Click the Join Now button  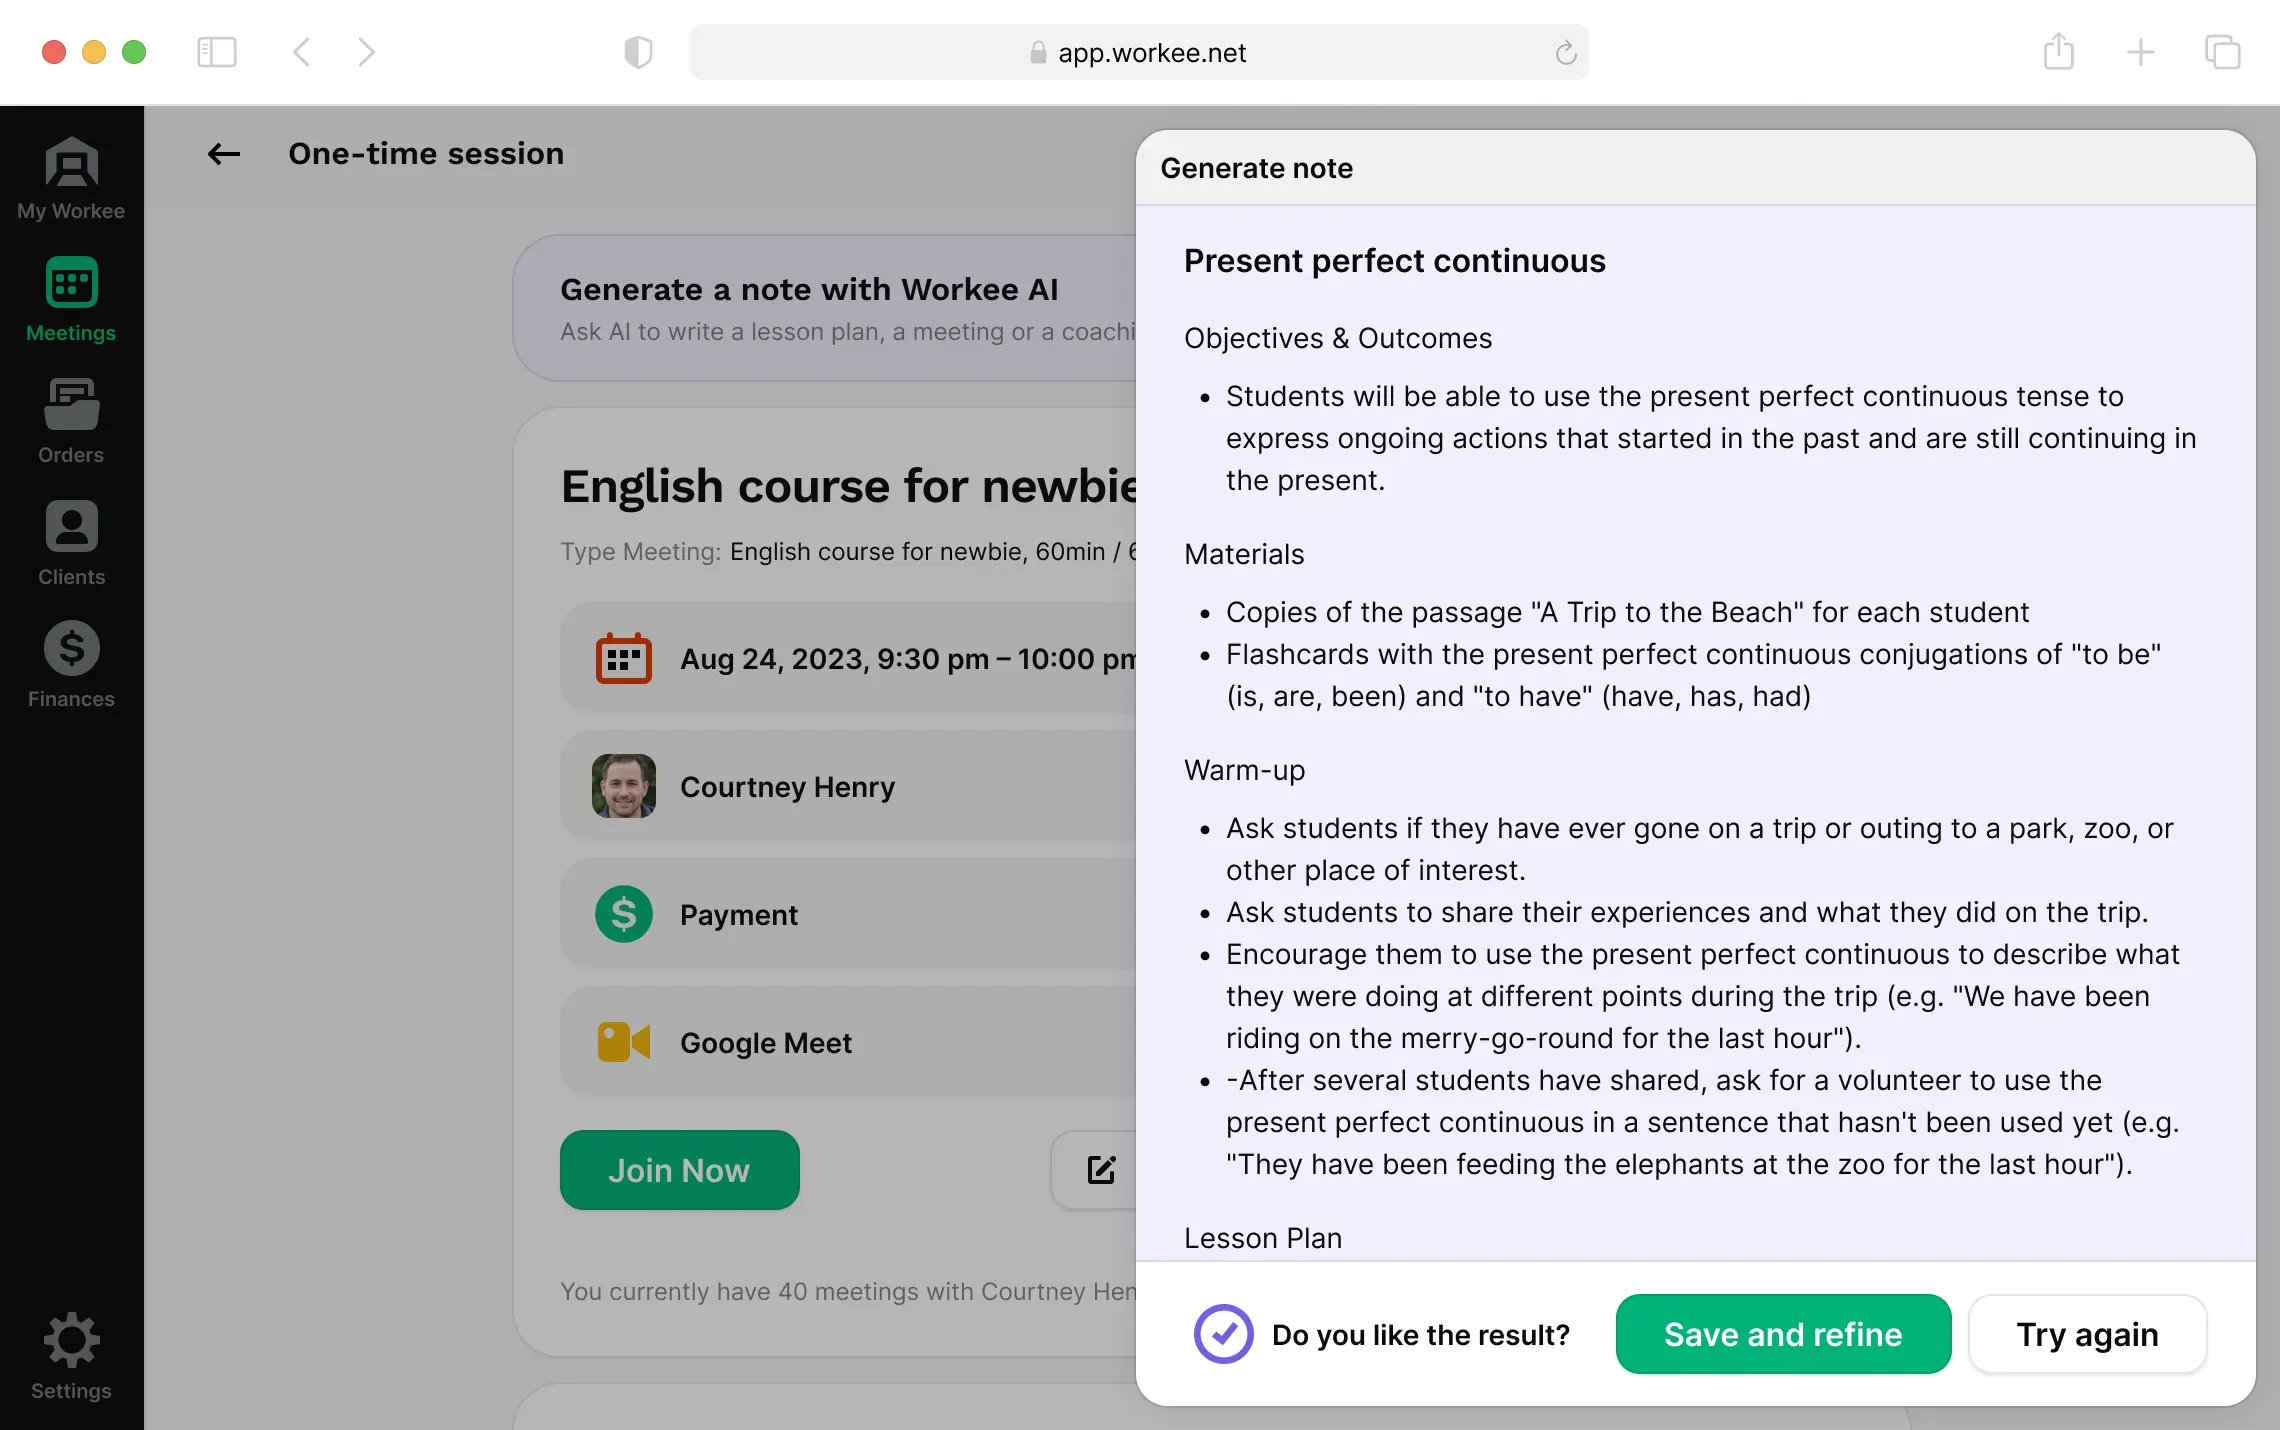(679, 1170)
